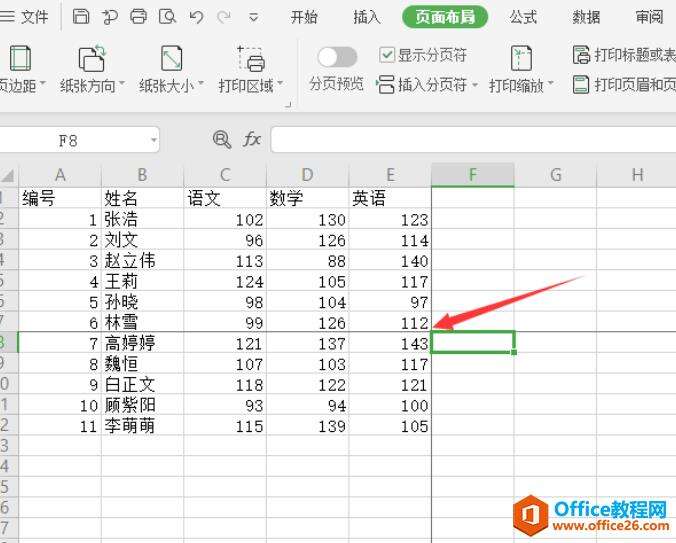Select the cell with name 顾紫阳
This screenshot has height=543, width=676.
pyautogui.click(x=142, y=405)
